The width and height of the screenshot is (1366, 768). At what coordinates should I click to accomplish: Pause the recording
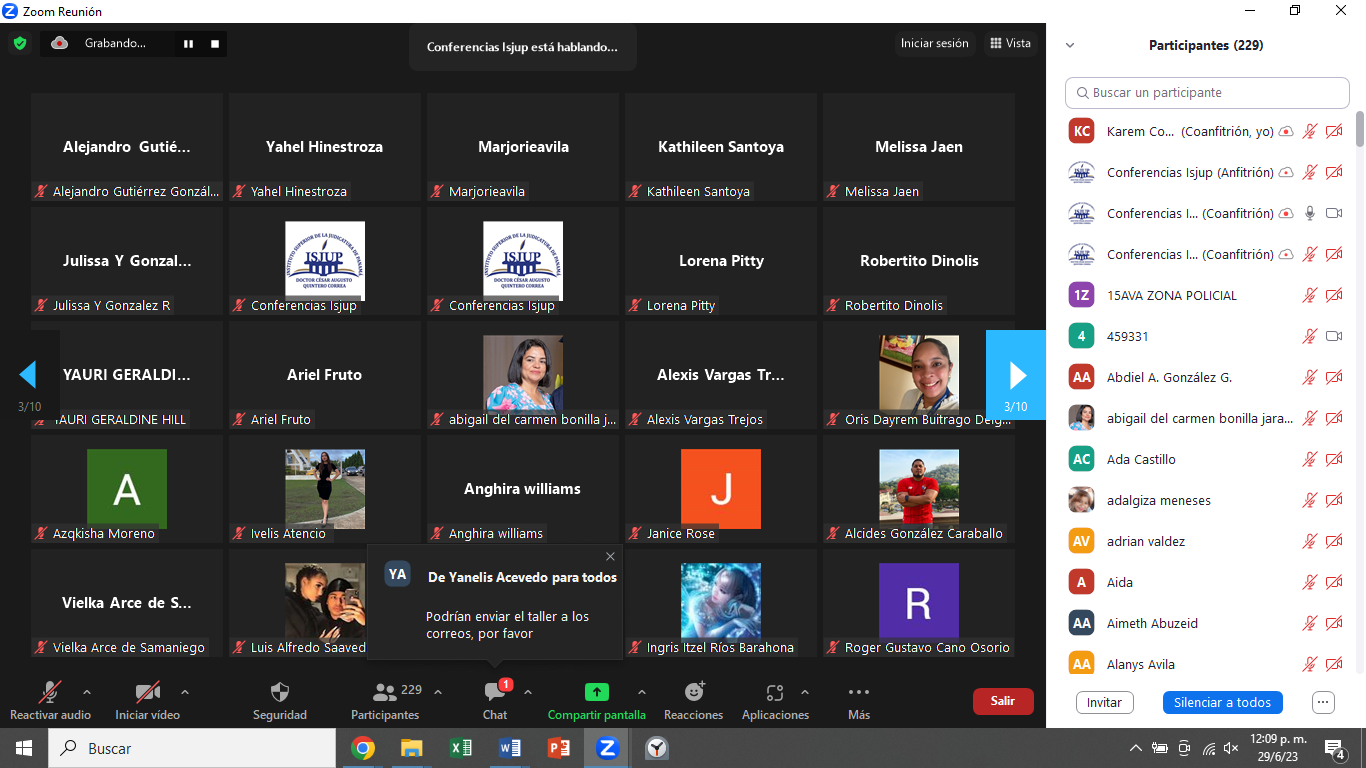coord(188,44)
